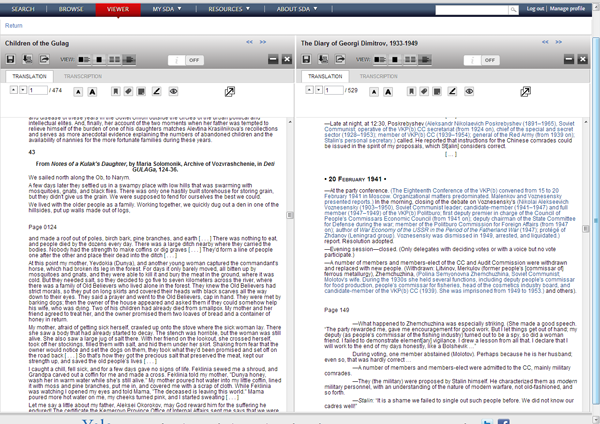
Task: Open ABOUT SDA dropdown menu
Action: pyautogui.click(x=297, y=9)
